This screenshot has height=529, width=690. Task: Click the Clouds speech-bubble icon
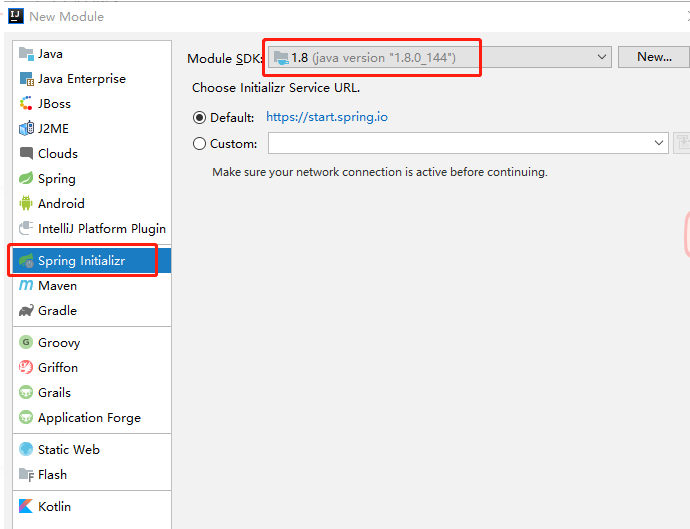click(26, 154)
